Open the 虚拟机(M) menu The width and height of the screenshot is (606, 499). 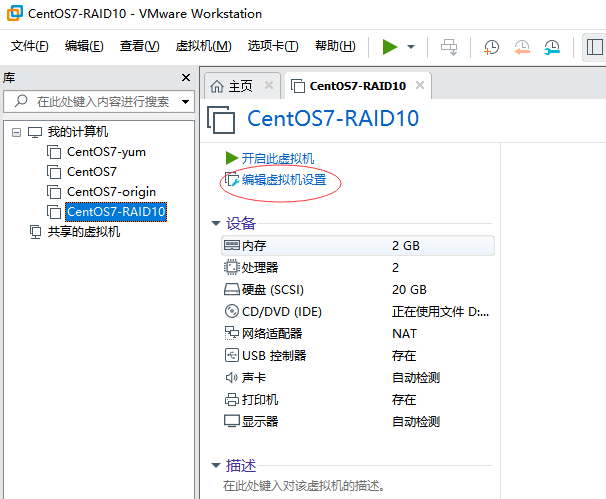[x=203, y=46]
